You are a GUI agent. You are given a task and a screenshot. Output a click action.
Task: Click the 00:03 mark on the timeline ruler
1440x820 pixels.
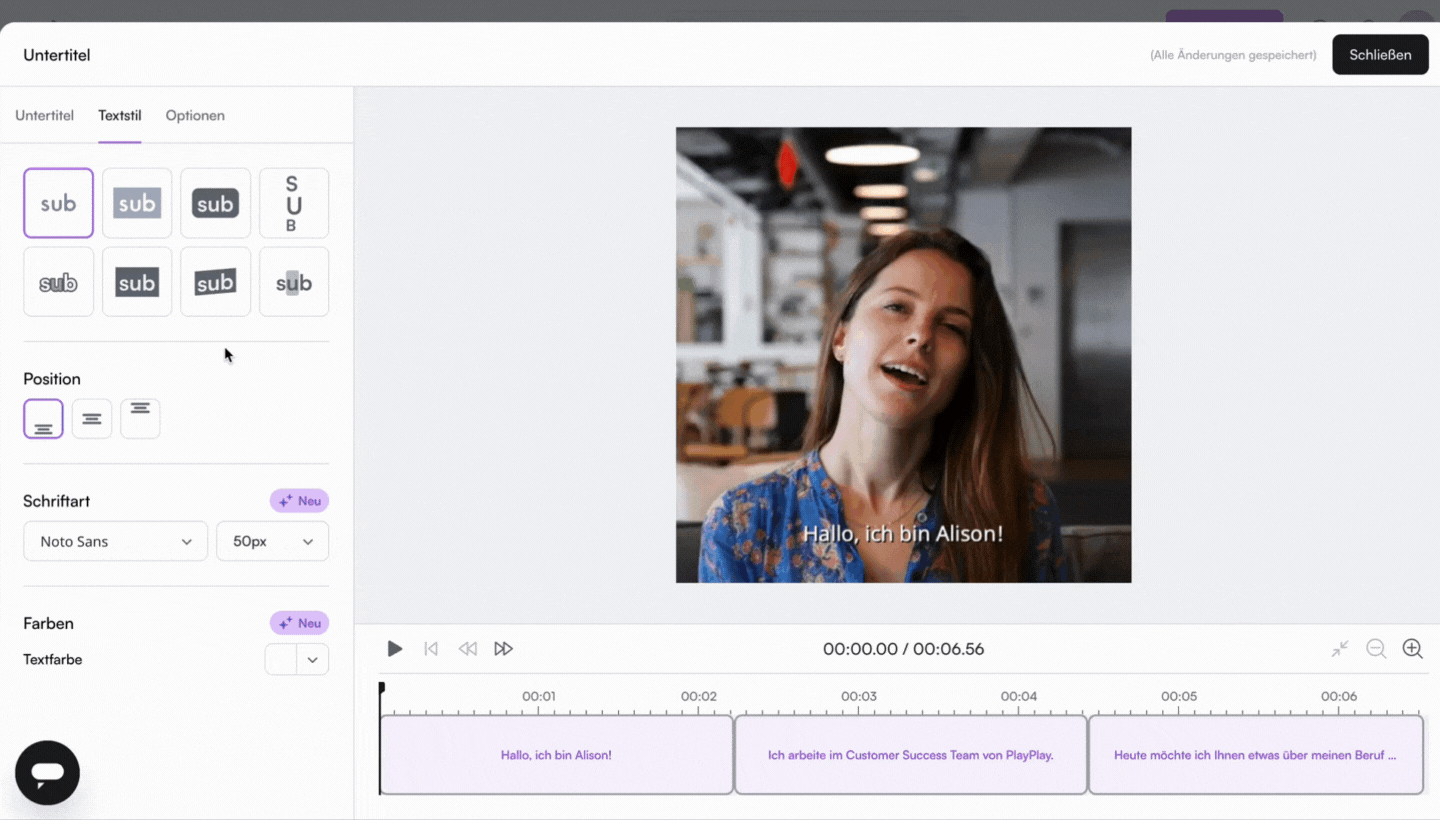[858, 696]
